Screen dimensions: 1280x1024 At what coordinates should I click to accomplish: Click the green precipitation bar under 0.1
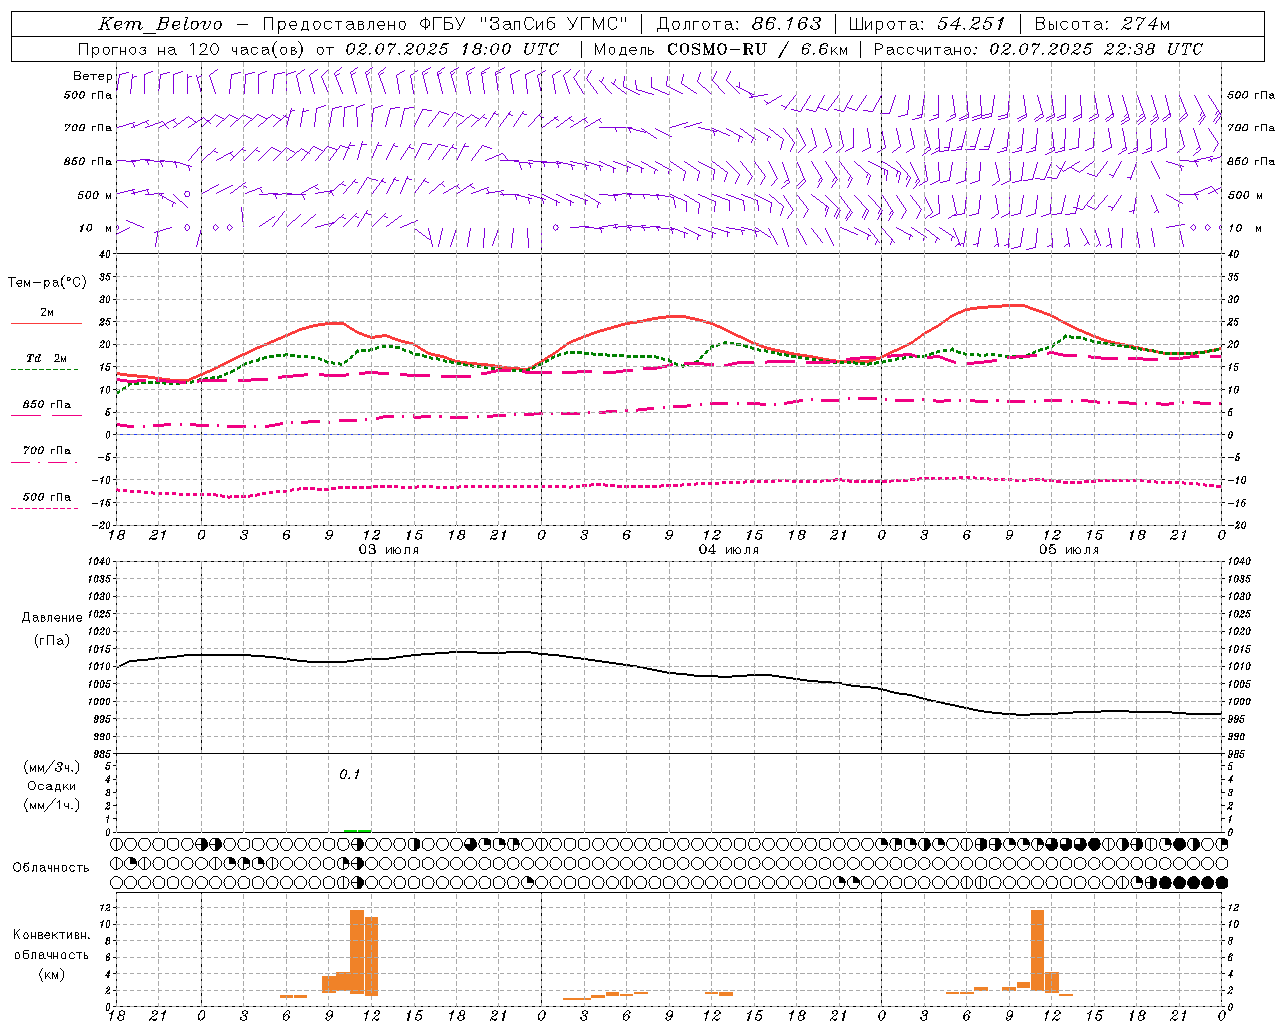358,830
